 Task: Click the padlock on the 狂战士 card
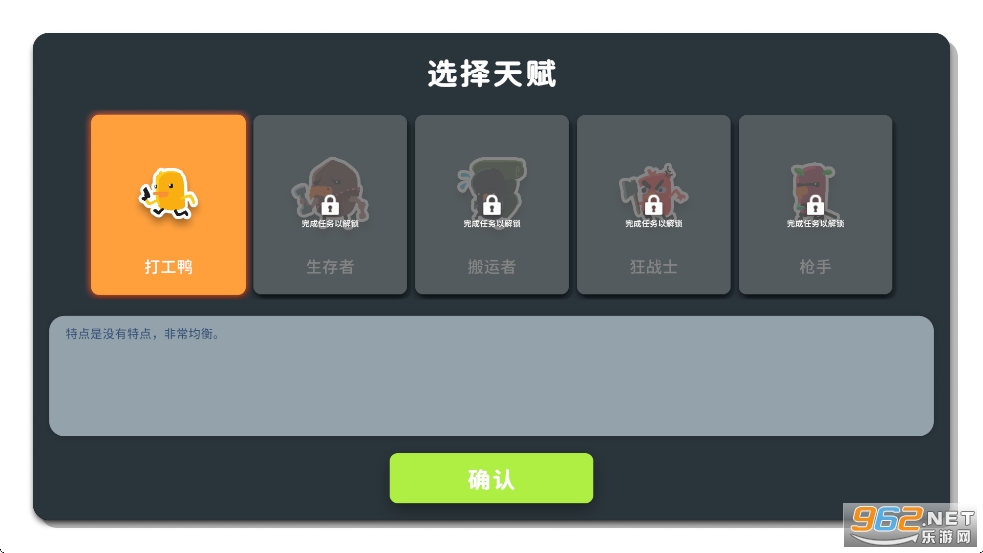click(653, 204)
